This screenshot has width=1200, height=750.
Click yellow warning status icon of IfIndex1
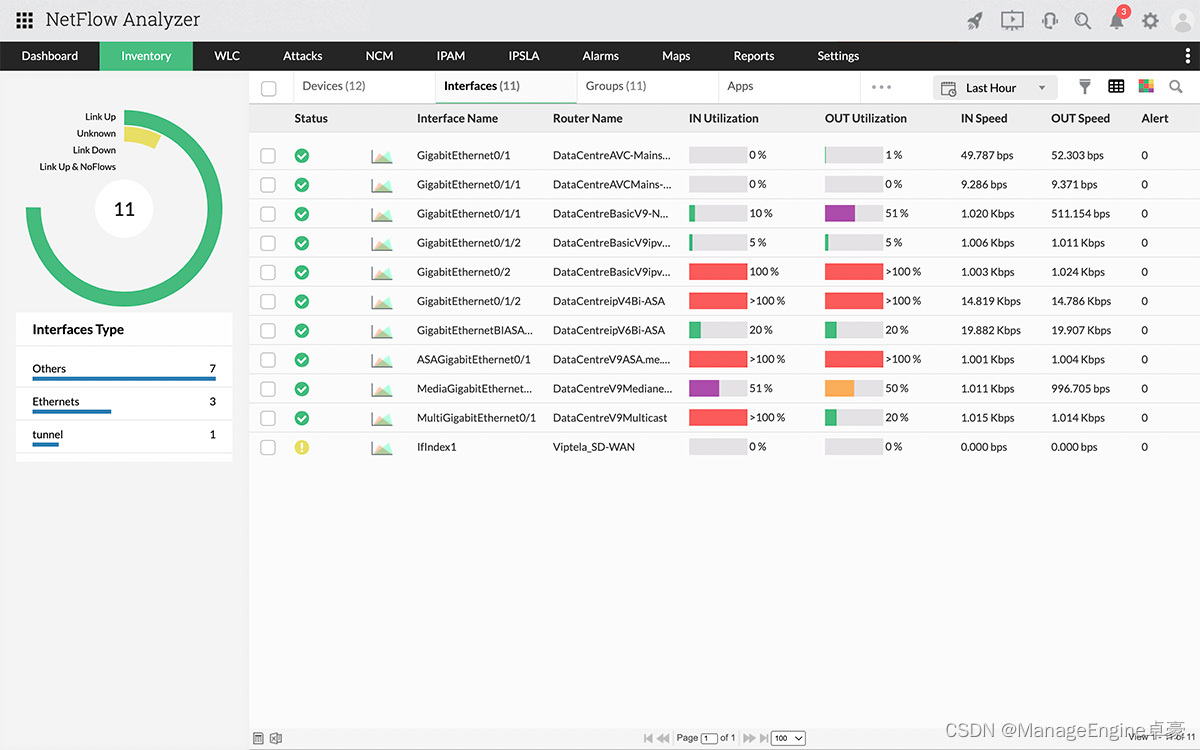point(302,447)
